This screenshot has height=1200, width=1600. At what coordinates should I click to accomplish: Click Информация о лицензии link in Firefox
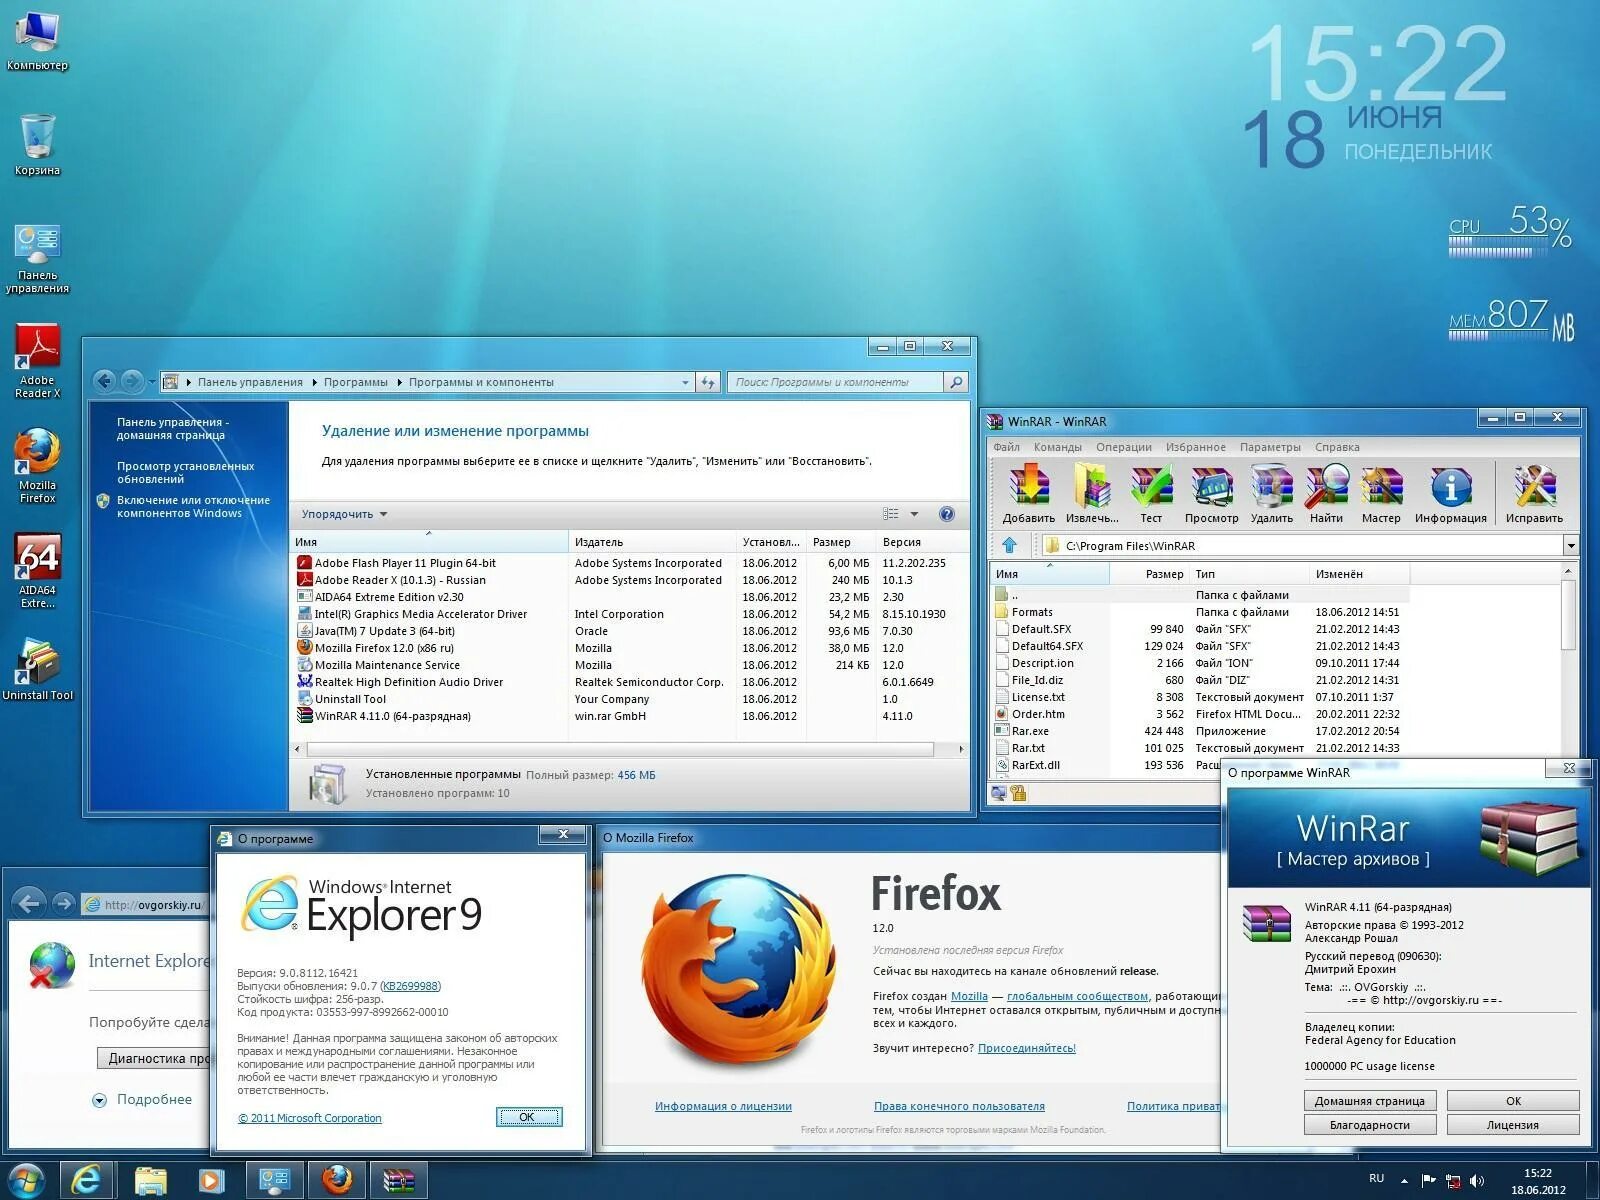click(723, 1106)
